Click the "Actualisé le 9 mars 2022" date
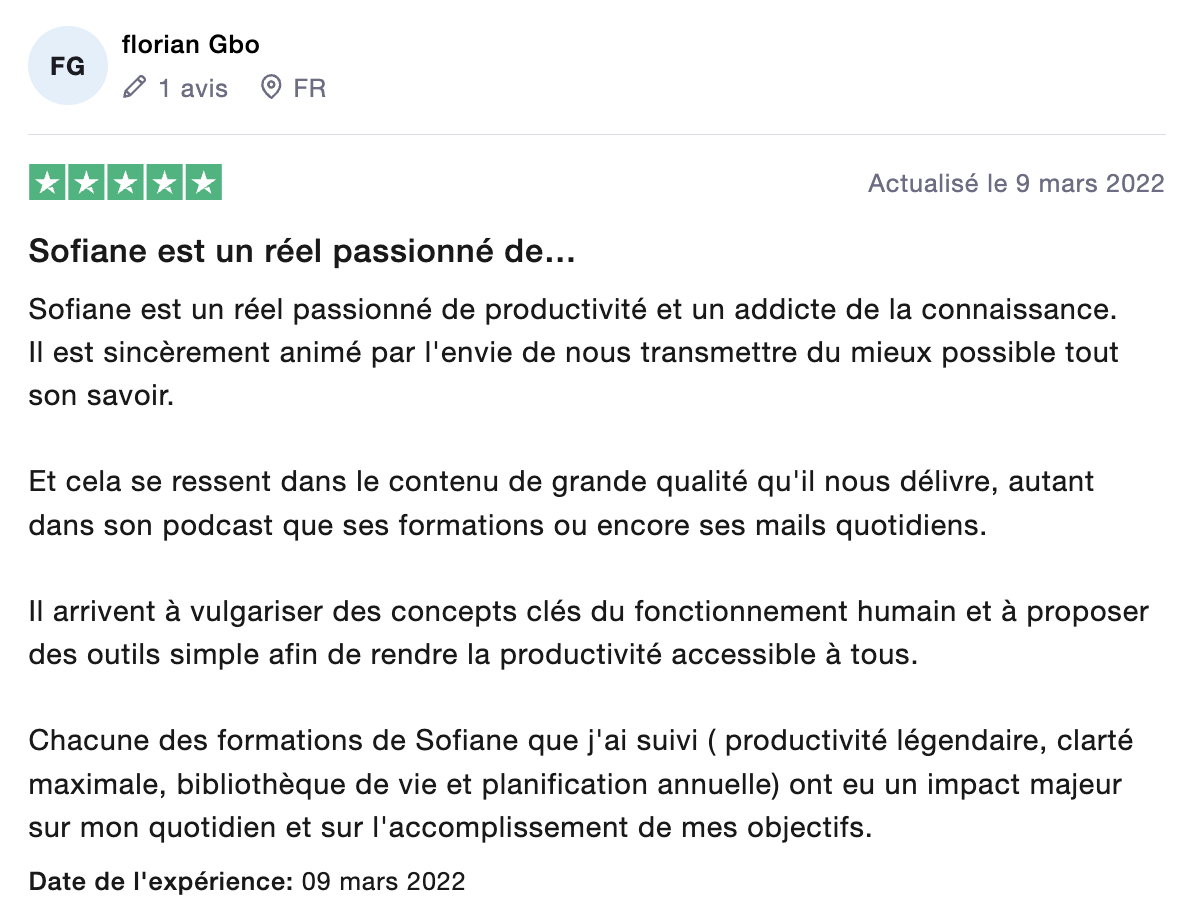Screen dimensions: 1194x920 [x=1016, y=184]
